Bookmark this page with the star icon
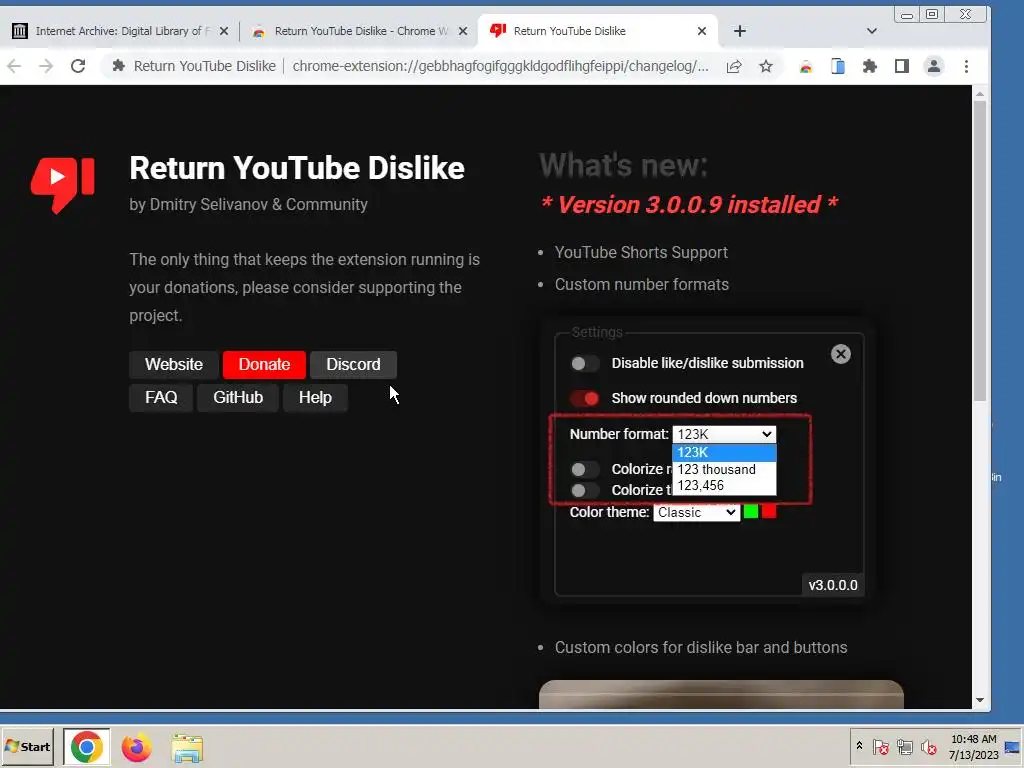1024x768 pixels. [x=766, y=66]
